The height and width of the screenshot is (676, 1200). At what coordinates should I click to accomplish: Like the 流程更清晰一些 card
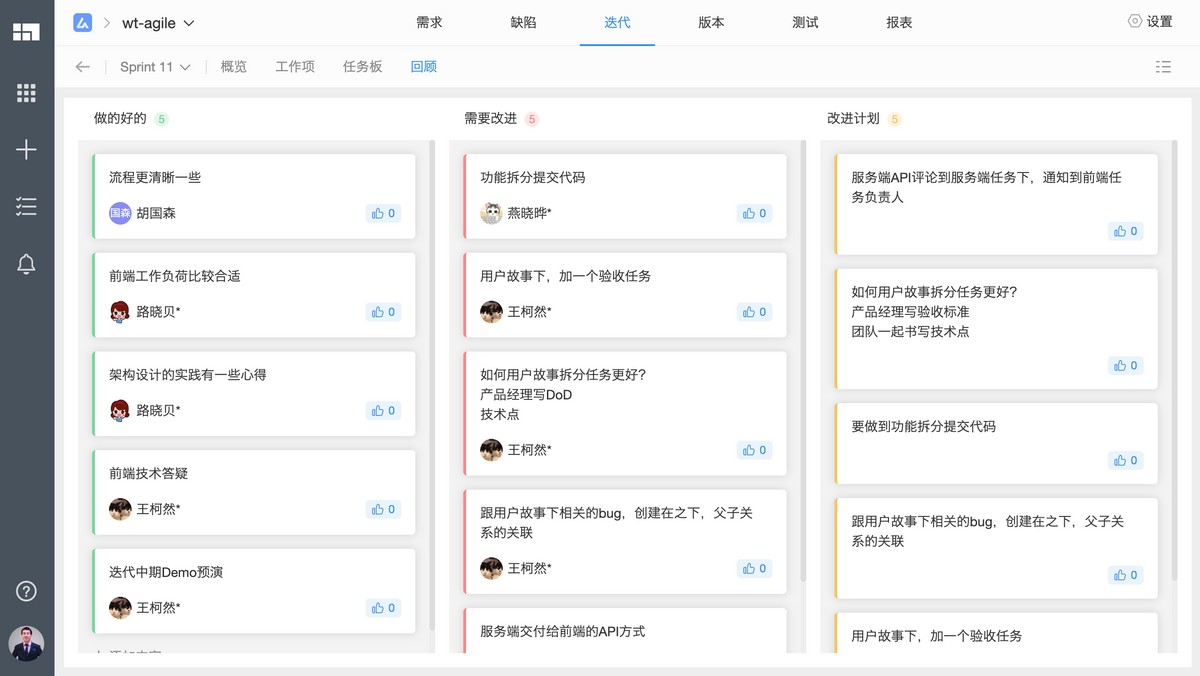(x=383, y=213)
